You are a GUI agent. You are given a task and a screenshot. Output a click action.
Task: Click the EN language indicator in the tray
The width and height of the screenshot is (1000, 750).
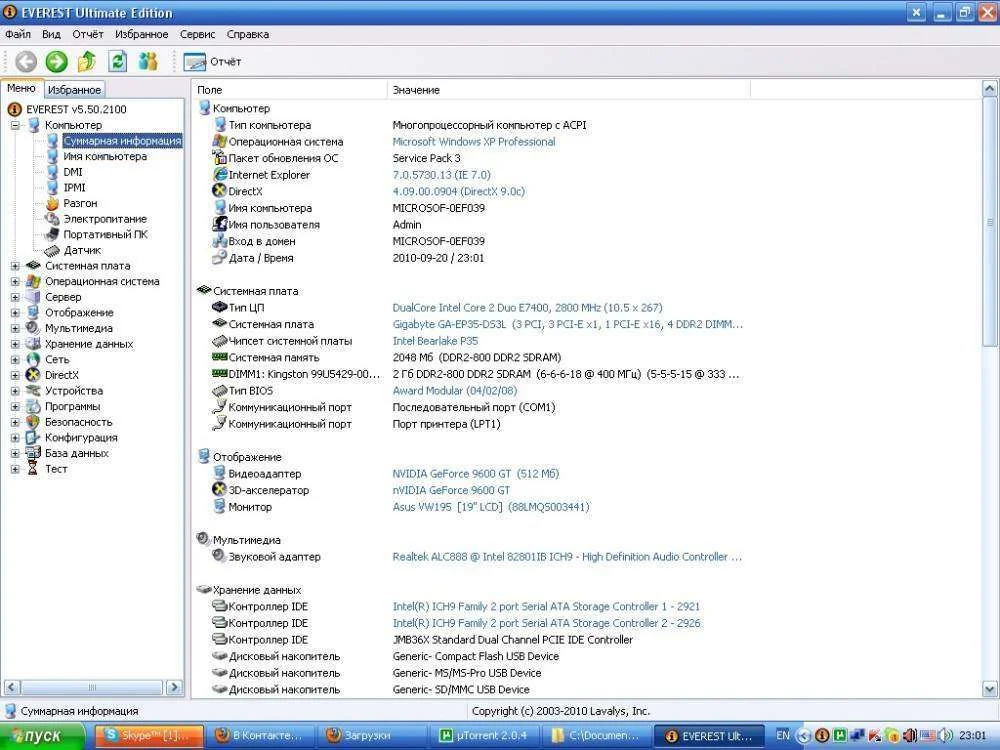pyautogui.click(x=783, y=735)
